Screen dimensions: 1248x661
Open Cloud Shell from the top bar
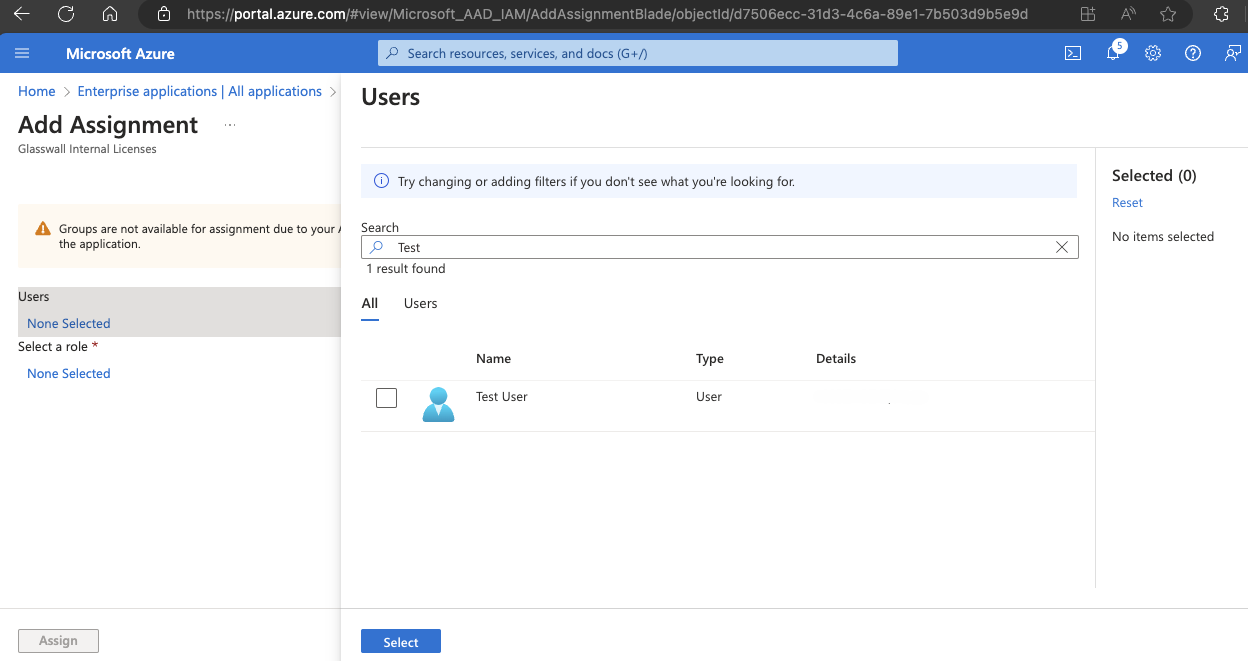1073,54
